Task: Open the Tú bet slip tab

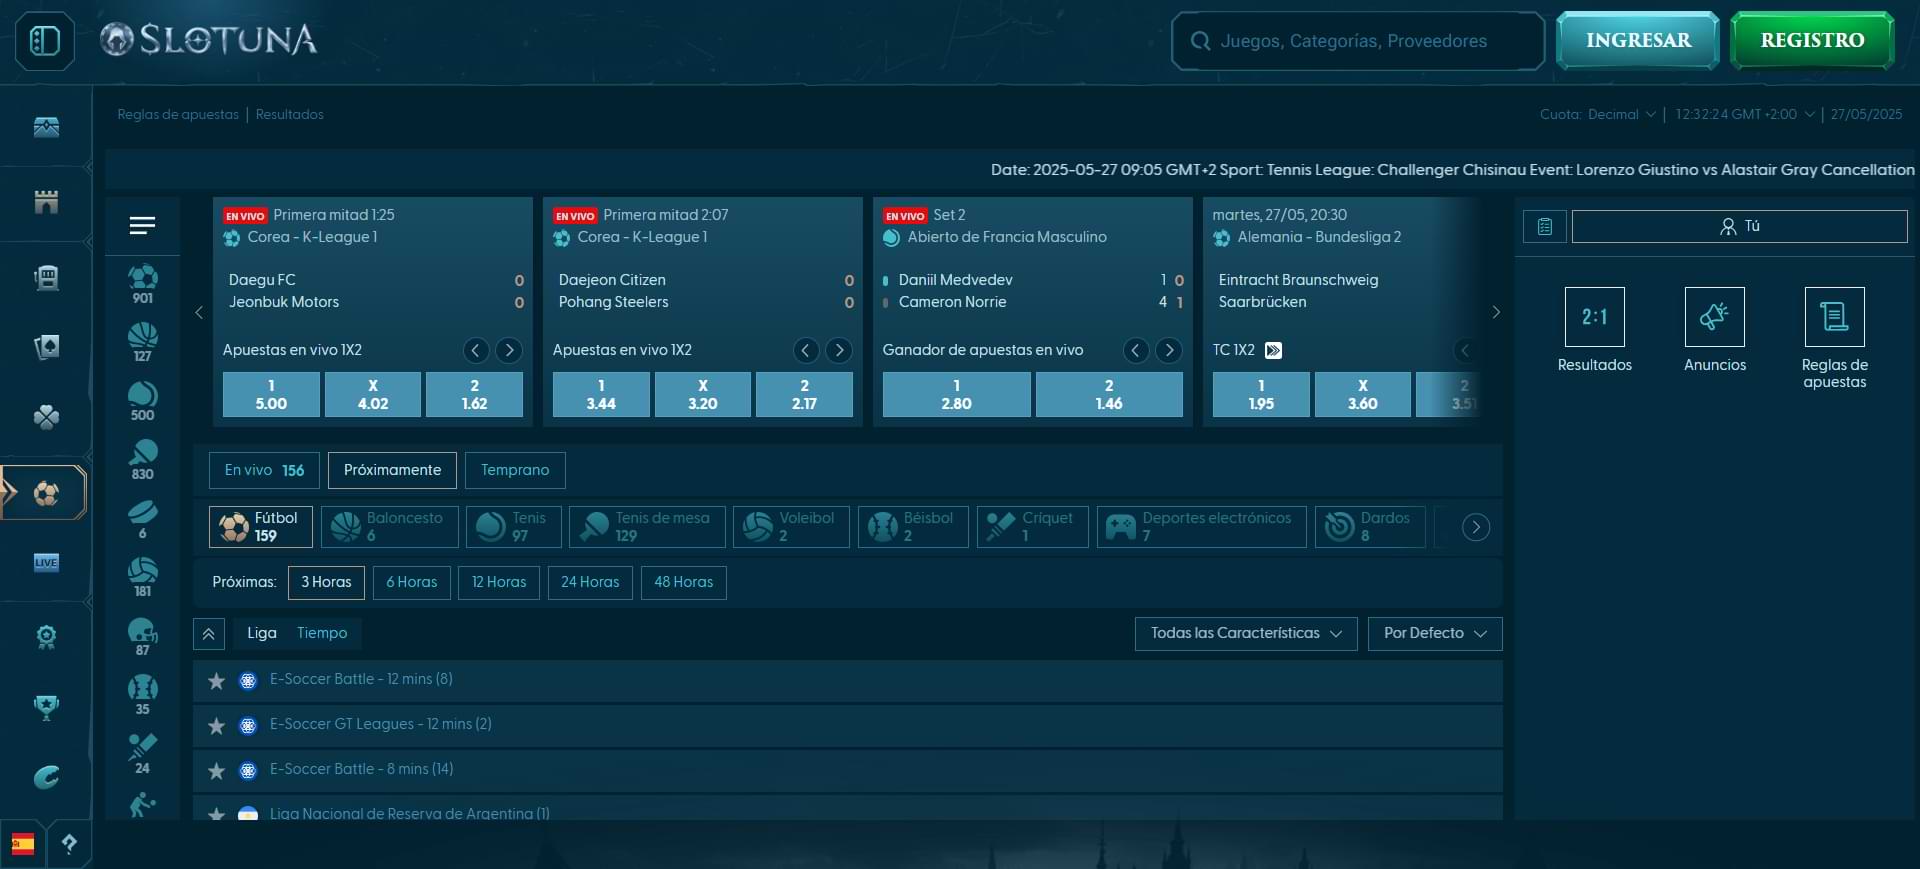Action: 1739,227
